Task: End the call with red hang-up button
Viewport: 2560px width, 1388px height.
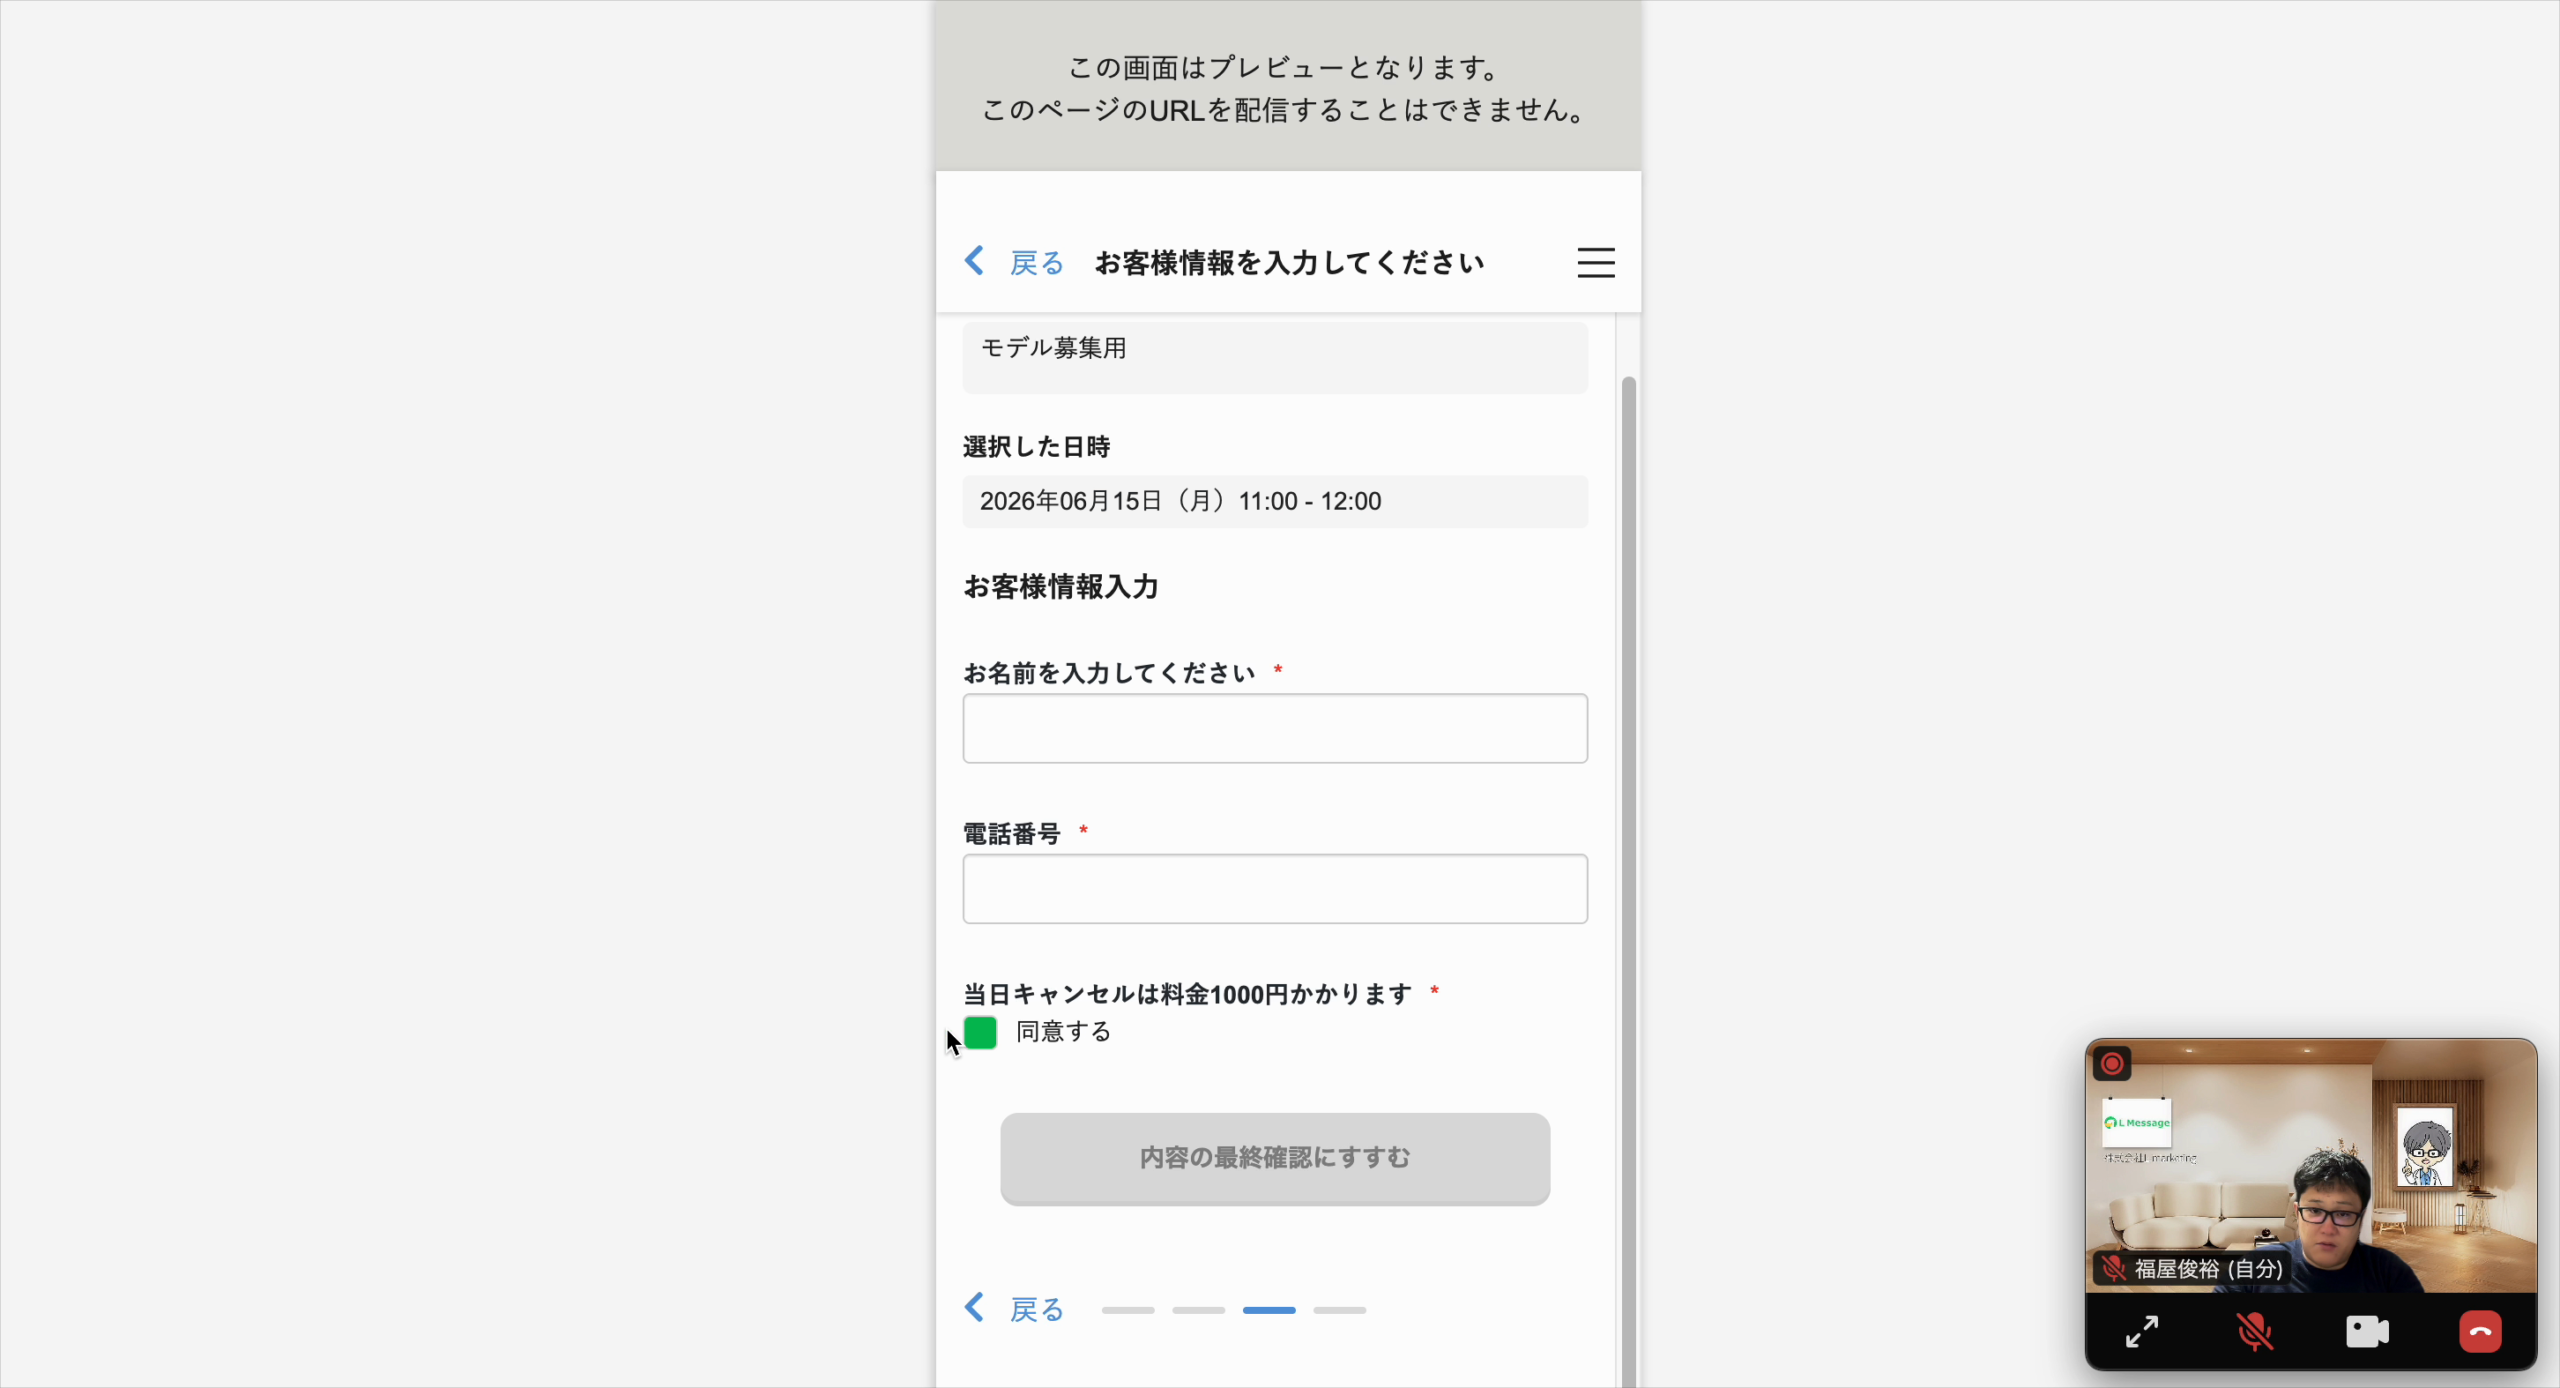Action: click(2480, 1332)
